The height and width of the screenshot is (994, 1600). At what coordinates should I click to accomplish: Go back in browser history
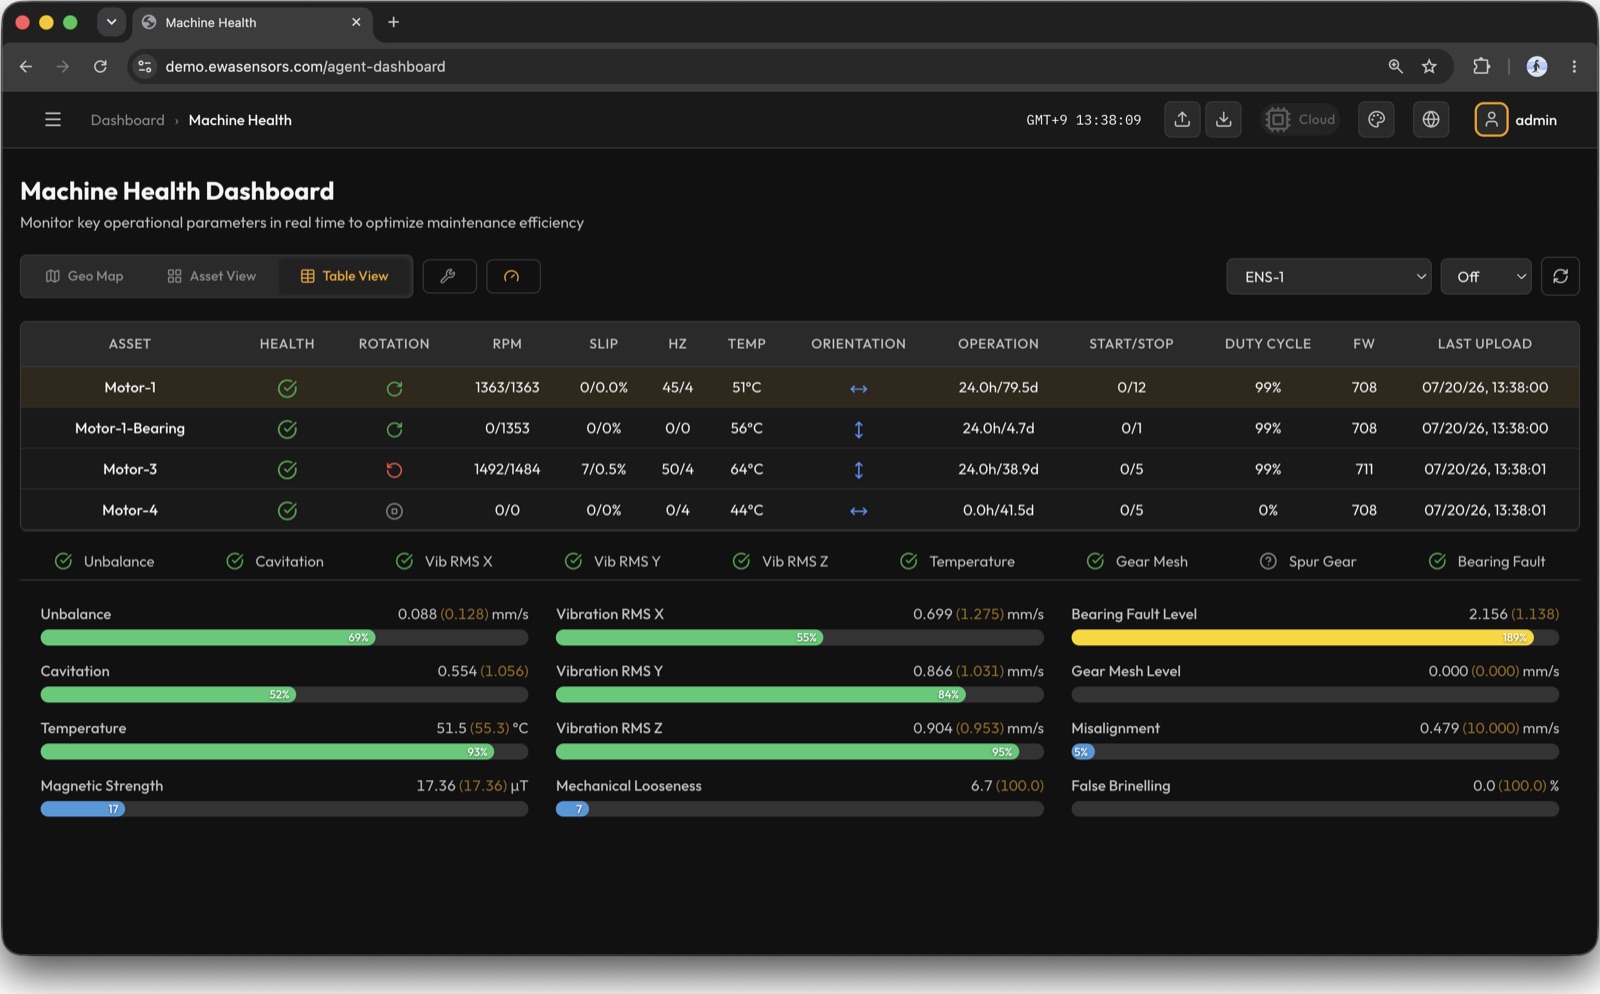click(26, 66)
